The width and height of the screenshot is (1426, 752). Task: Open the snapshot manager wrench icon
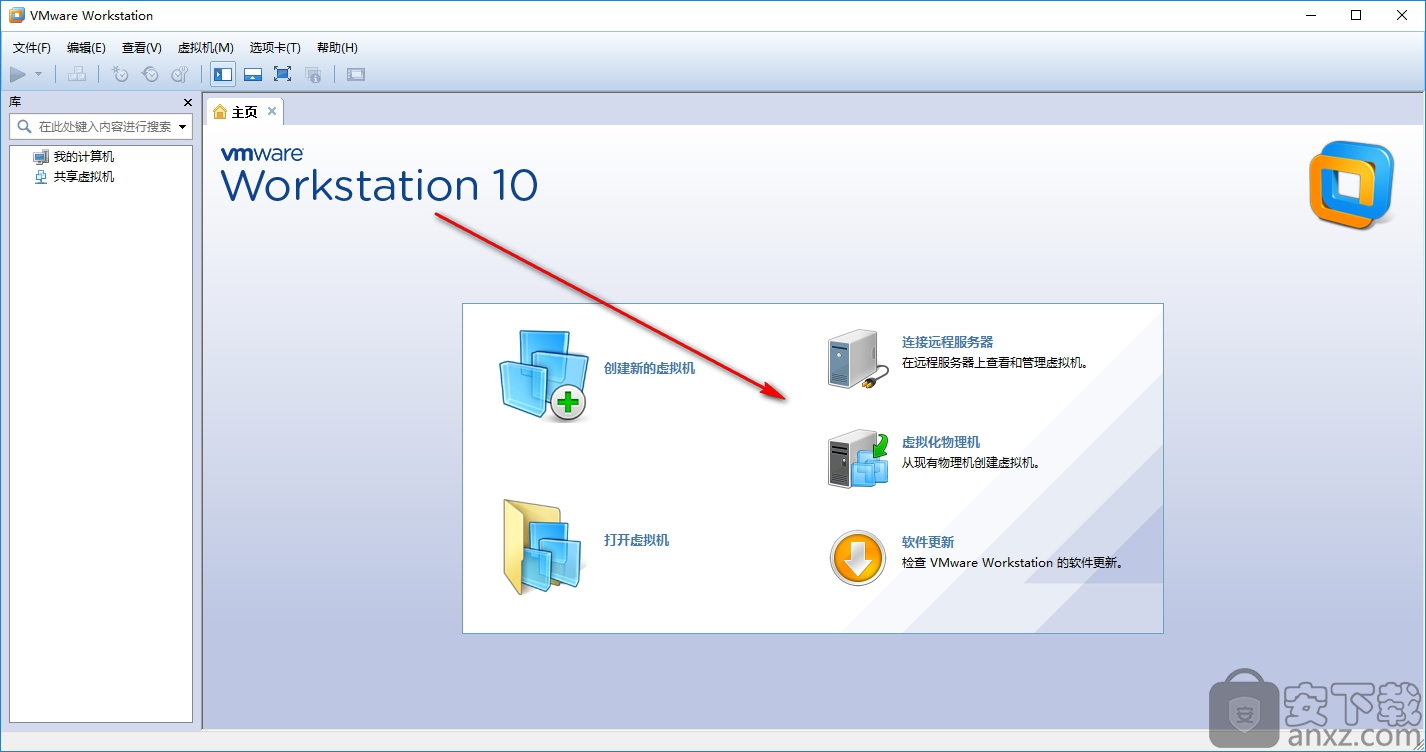pyautogui.click(x=180, y=74)
